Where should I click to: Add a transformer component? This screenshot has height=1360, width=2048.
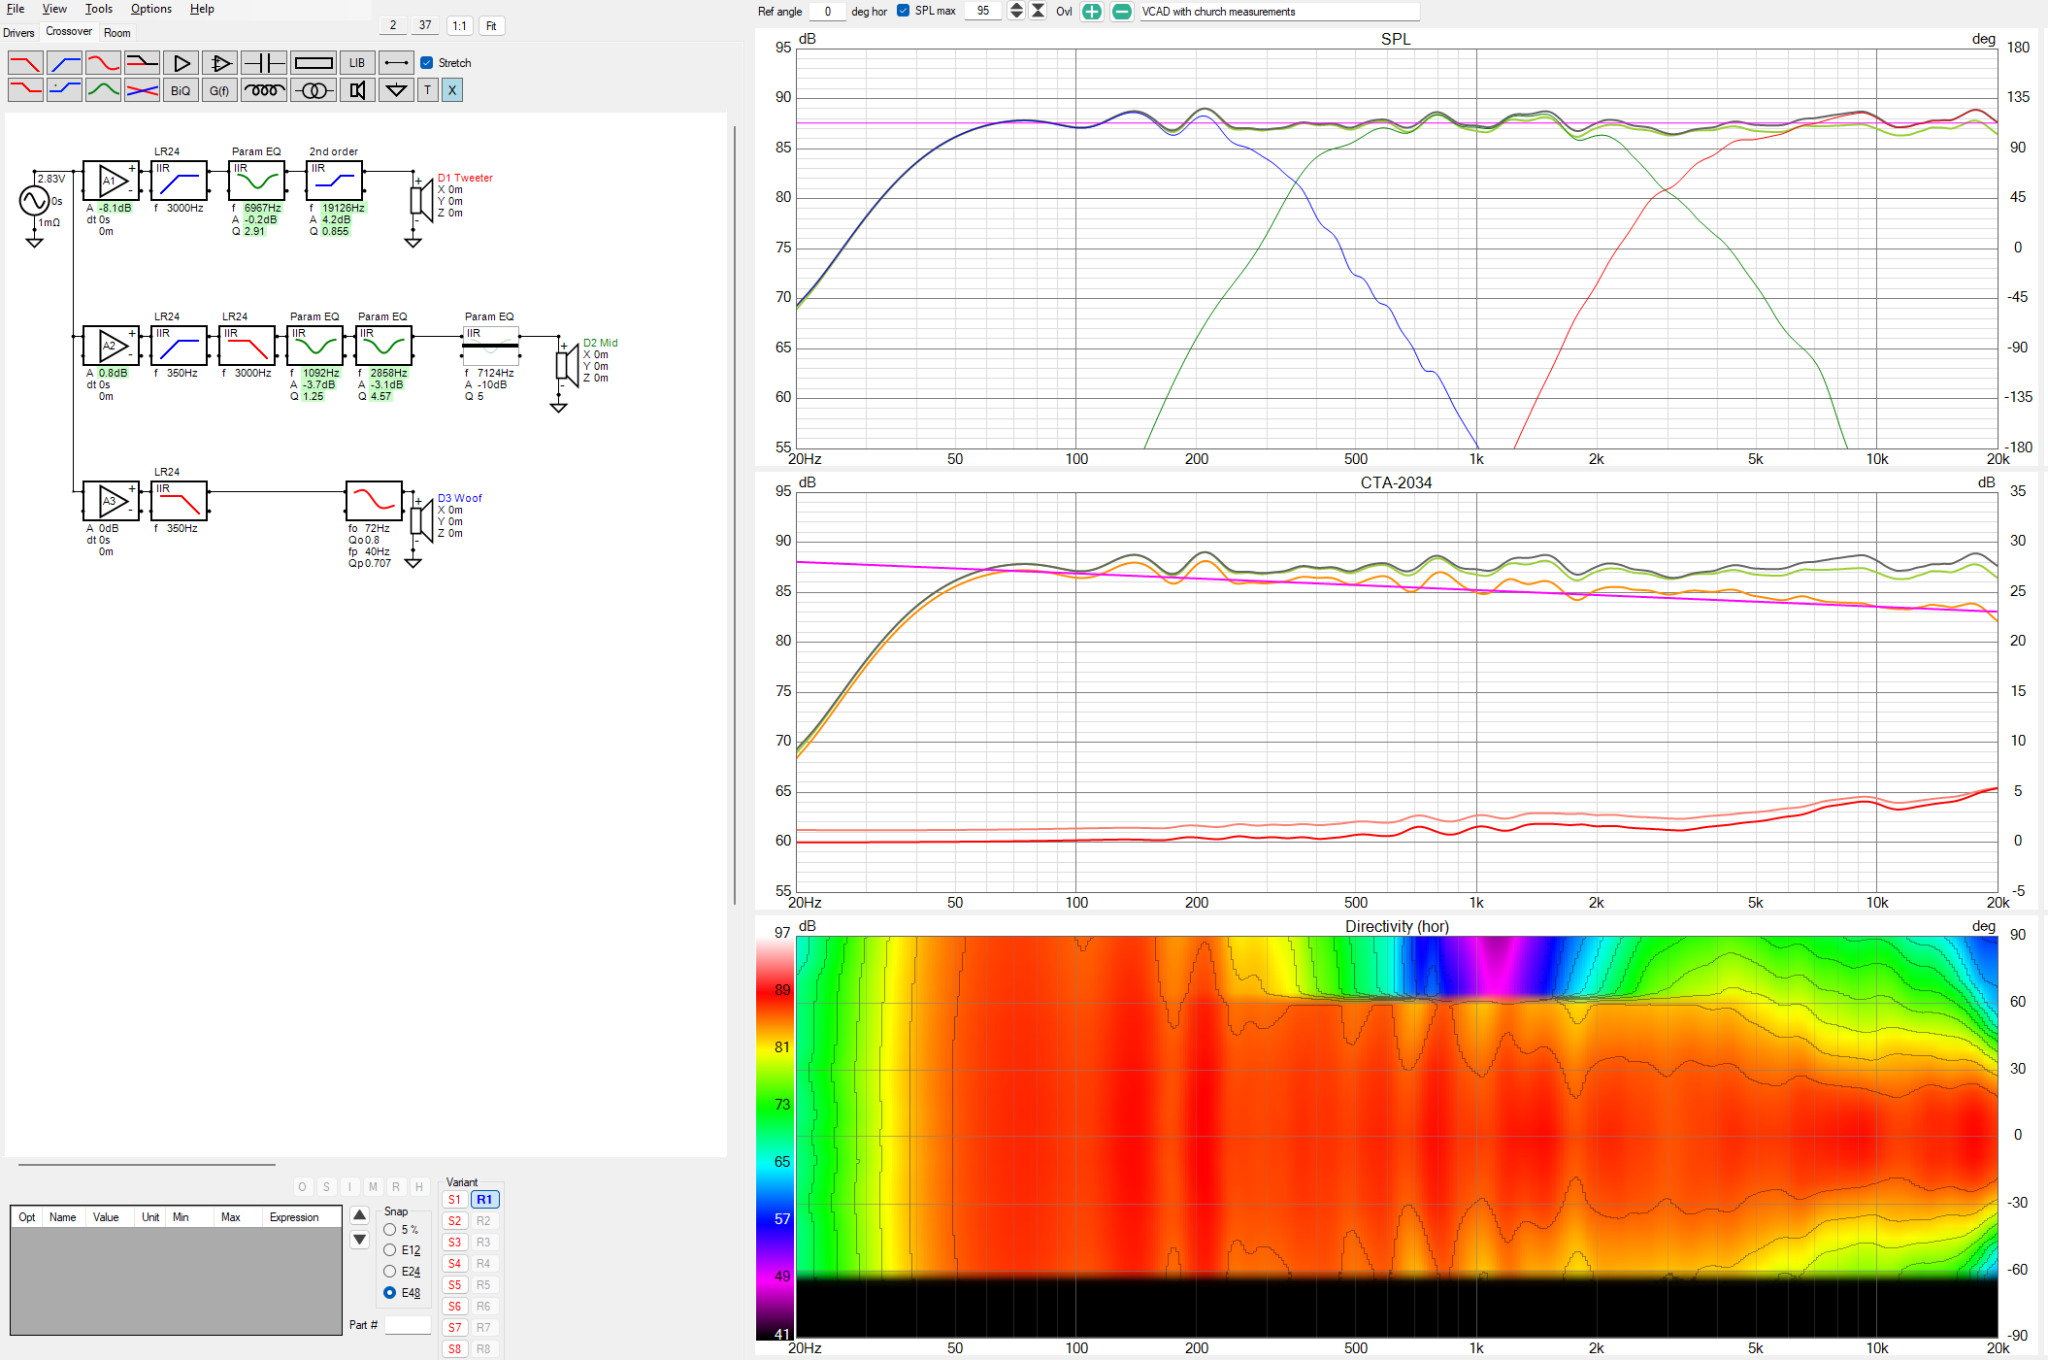[313, 90]
